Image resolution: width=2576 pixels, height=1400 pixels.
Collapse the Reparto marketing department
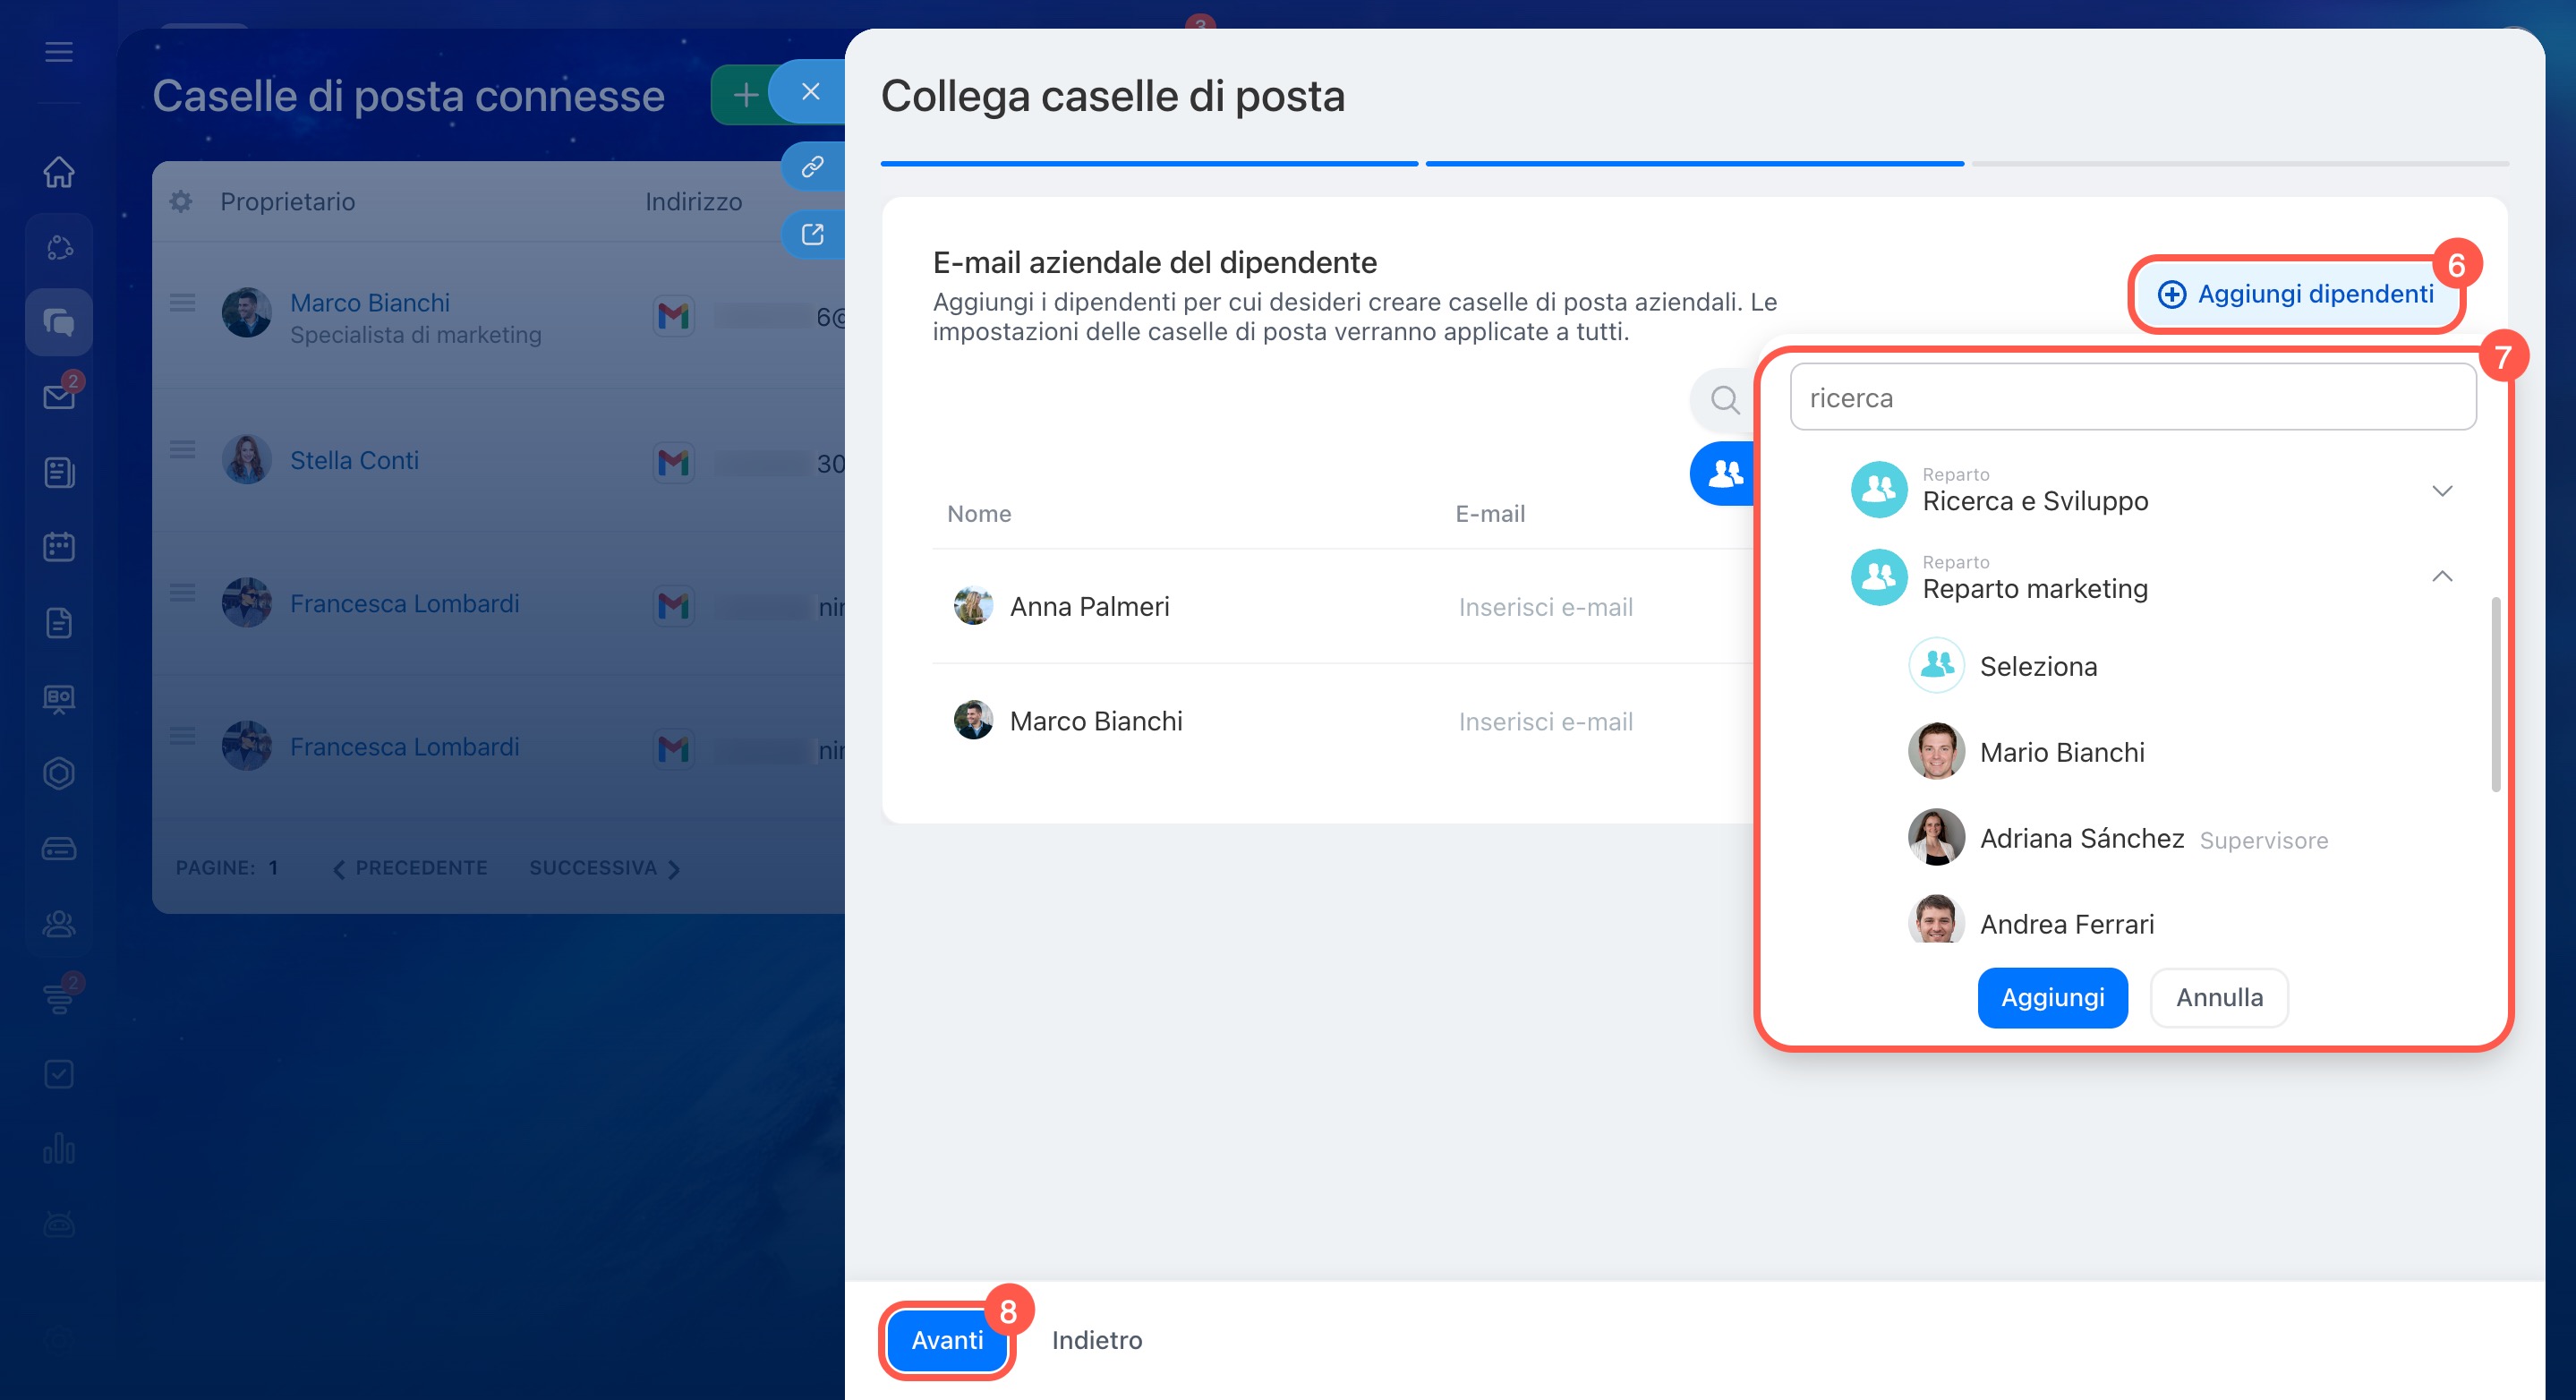coord(2441,577)
